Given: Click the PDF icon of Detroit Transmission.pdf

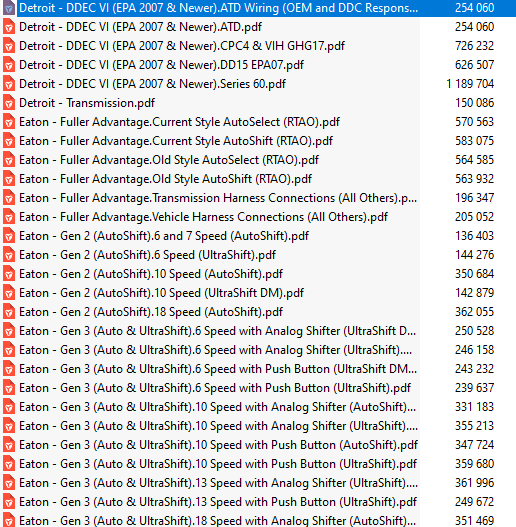Looking at the screenshot, I should [x=9, y=103].
